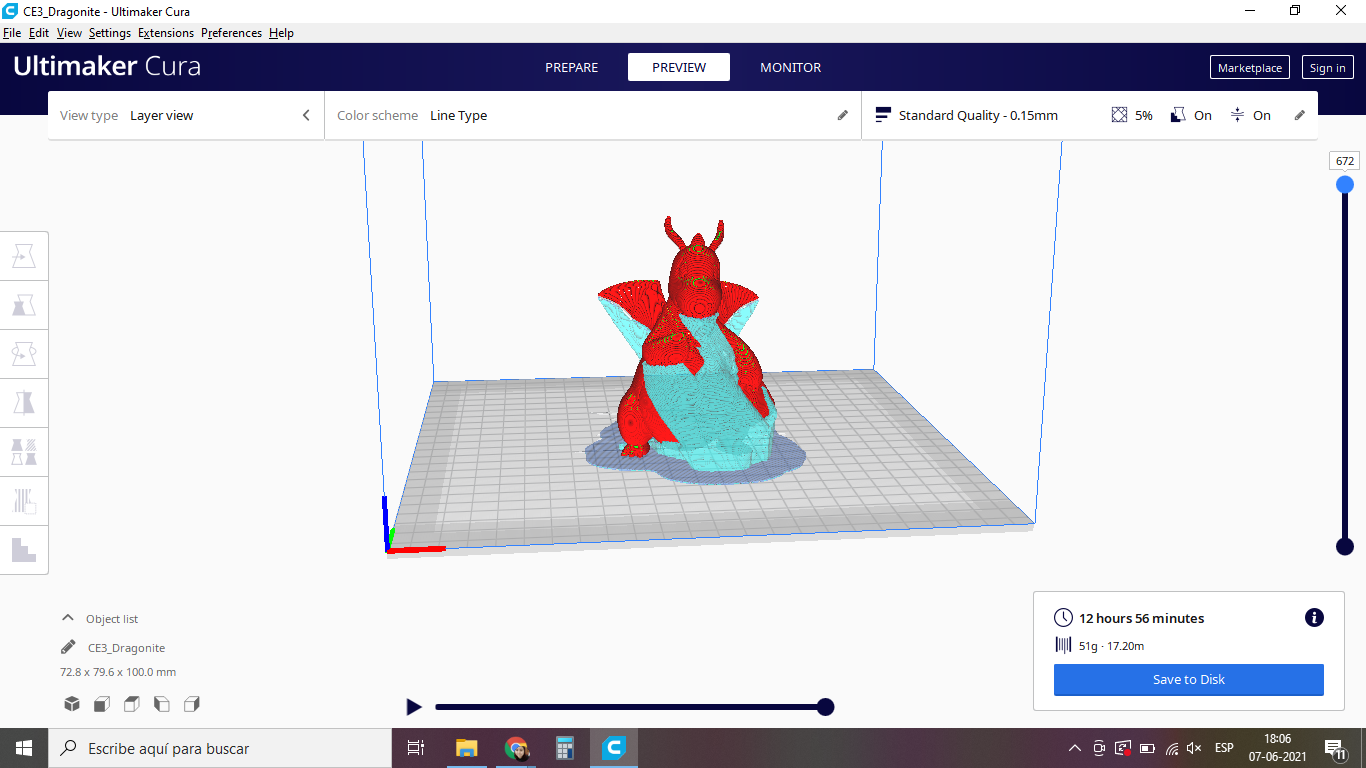
Task: Collapse the View type panel chevron
Action: [306, 115]
